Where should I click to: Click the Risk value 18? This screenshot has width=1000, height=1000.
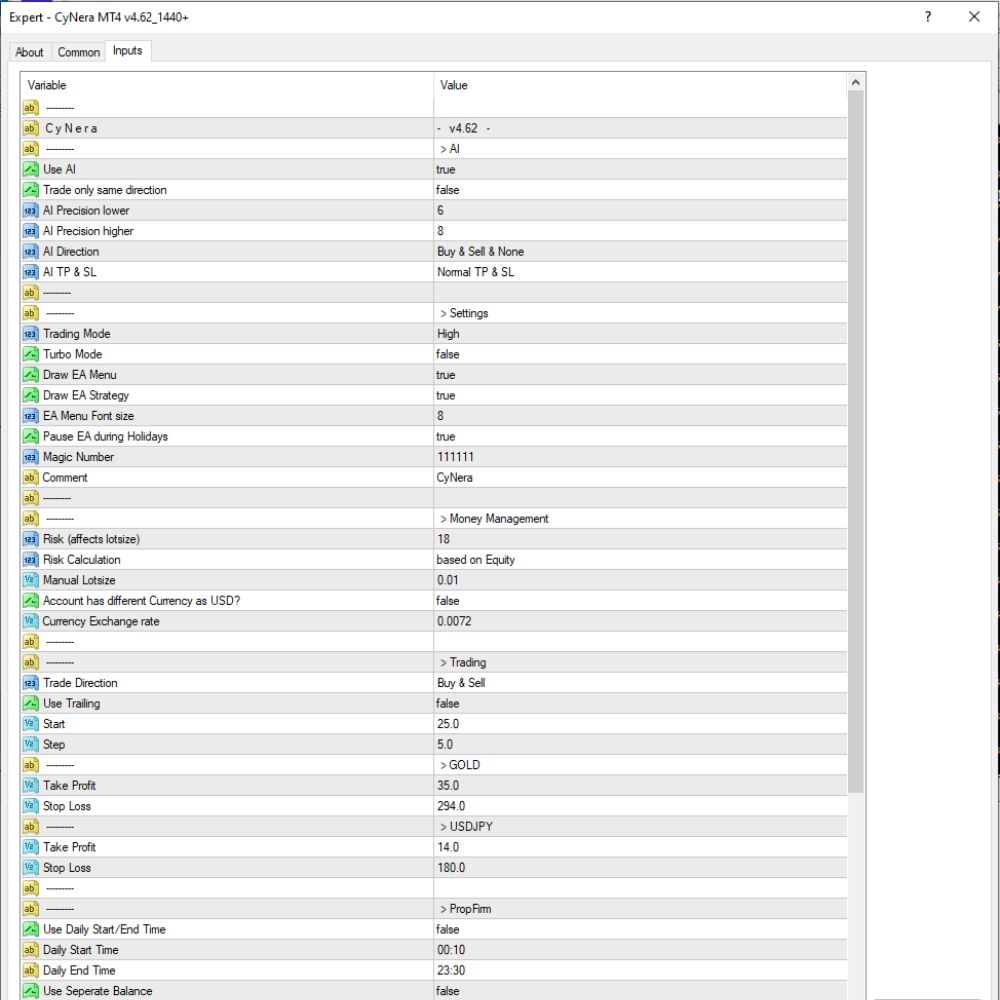(x=640, y=540)
